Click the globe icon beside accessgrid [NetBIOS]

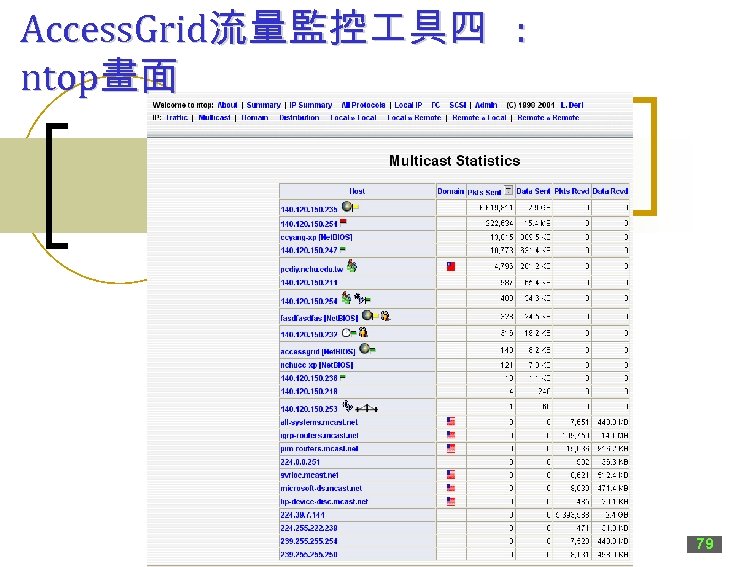click(364, 348)
